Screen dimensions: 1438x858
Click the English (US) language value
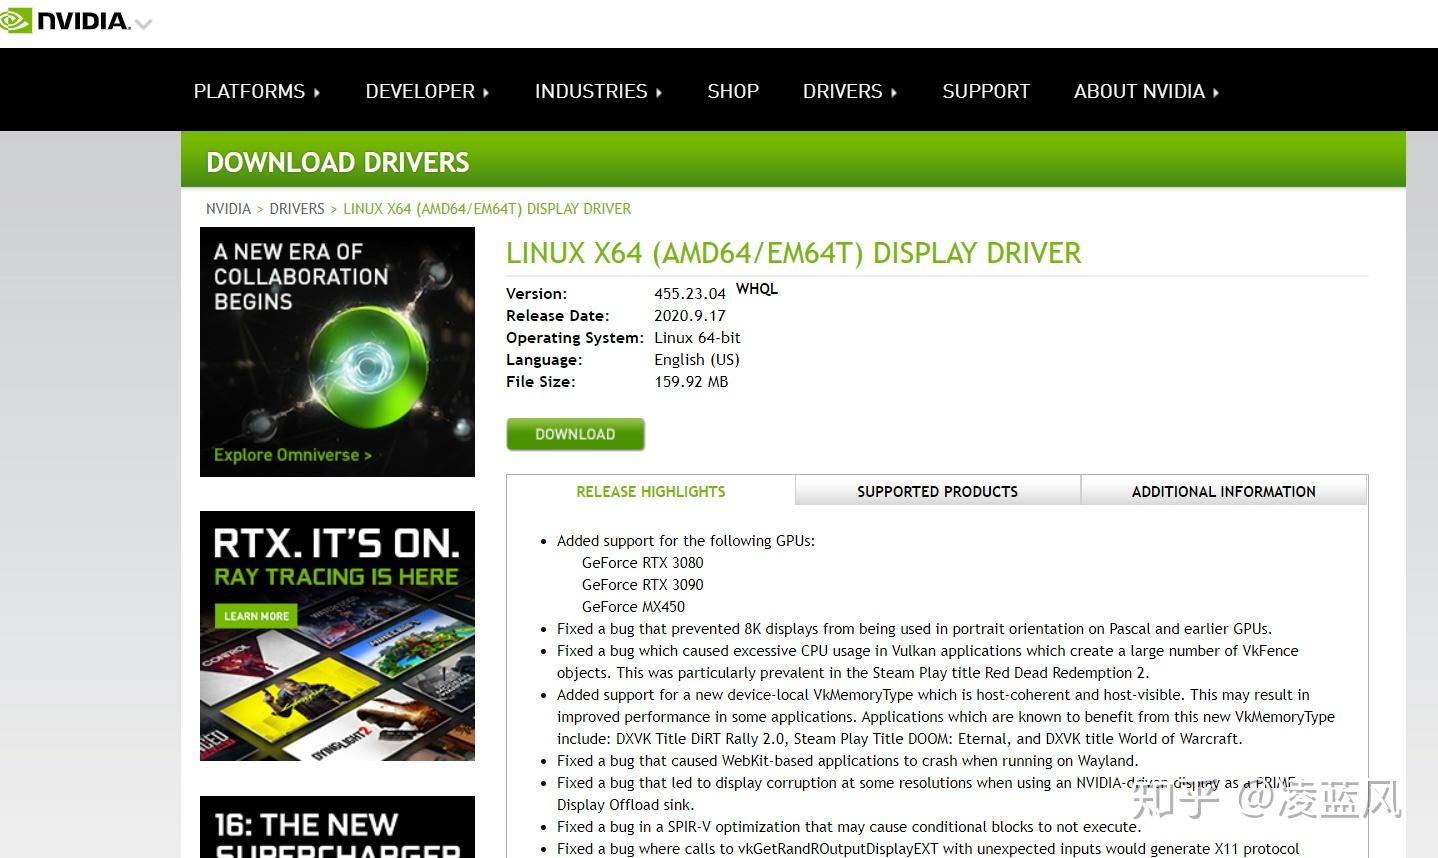pos(697,359)
